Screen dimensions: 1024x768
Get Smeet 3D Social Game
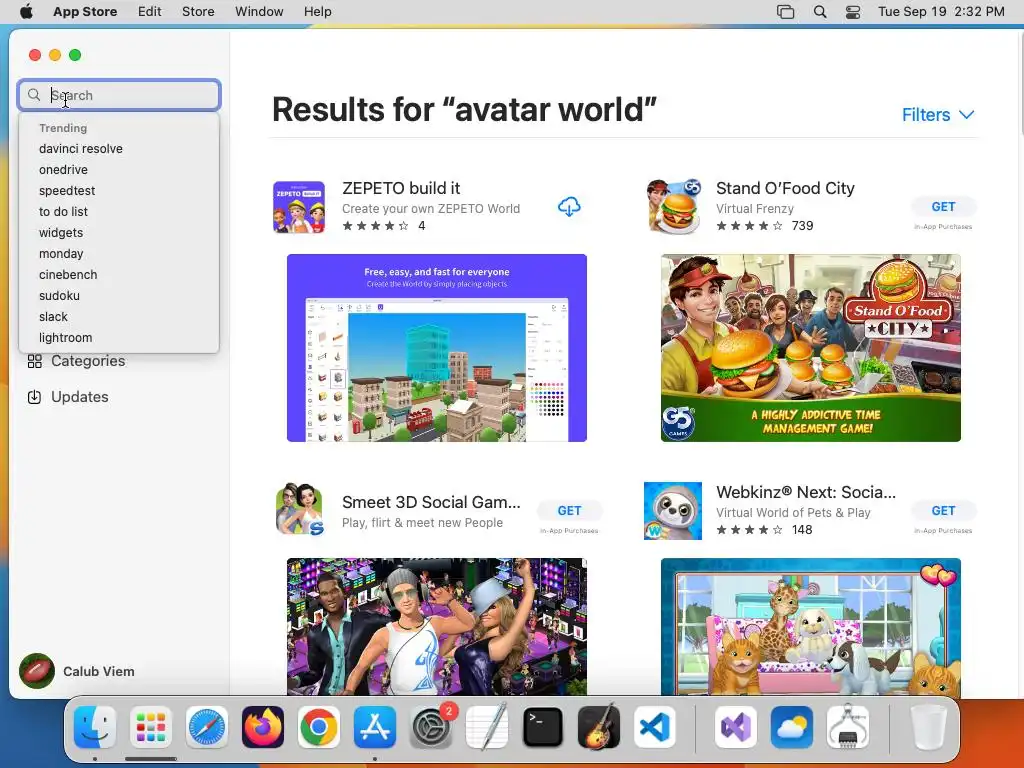point(569,511)
